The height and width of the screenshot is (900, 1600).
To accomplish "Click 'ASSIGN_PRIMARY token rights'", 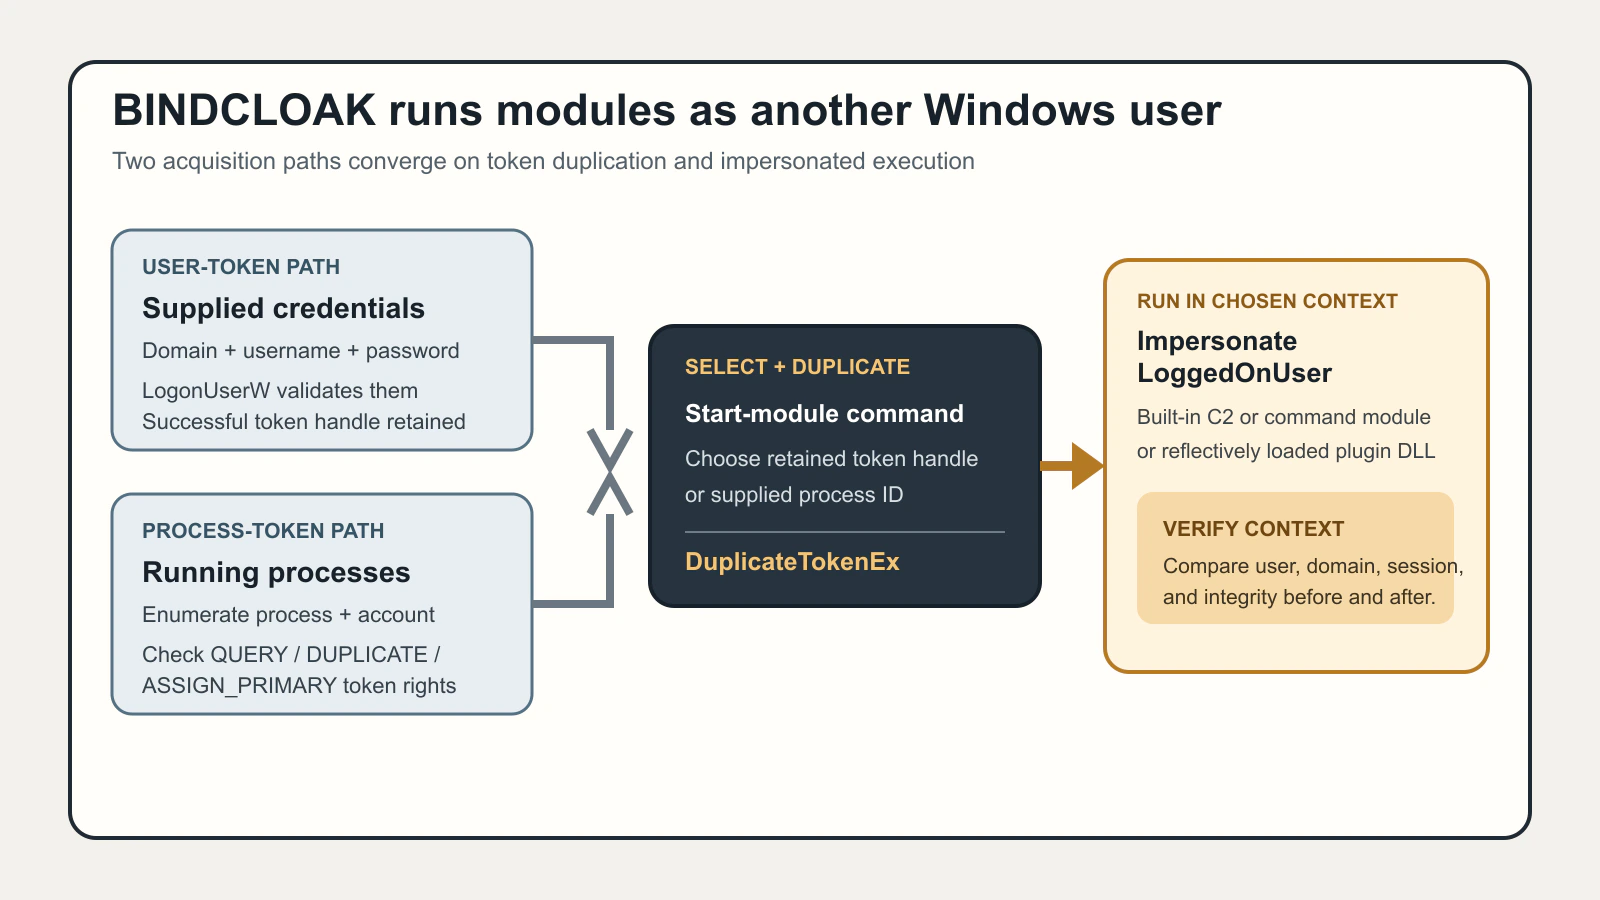I will tap(299, 686).
